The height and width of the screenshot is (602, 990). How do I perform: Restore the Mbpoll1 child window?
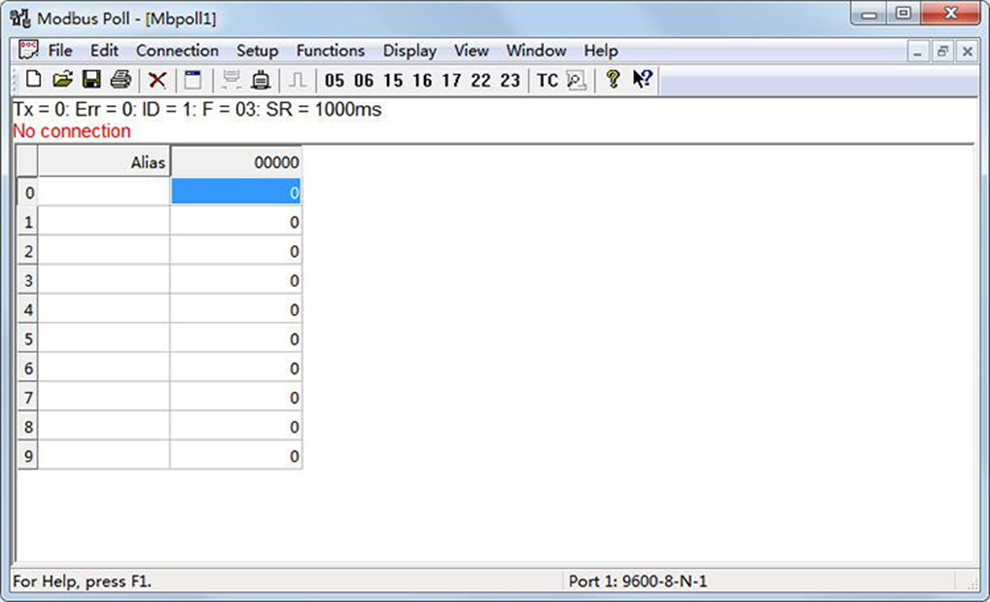(x=943, y=51)
